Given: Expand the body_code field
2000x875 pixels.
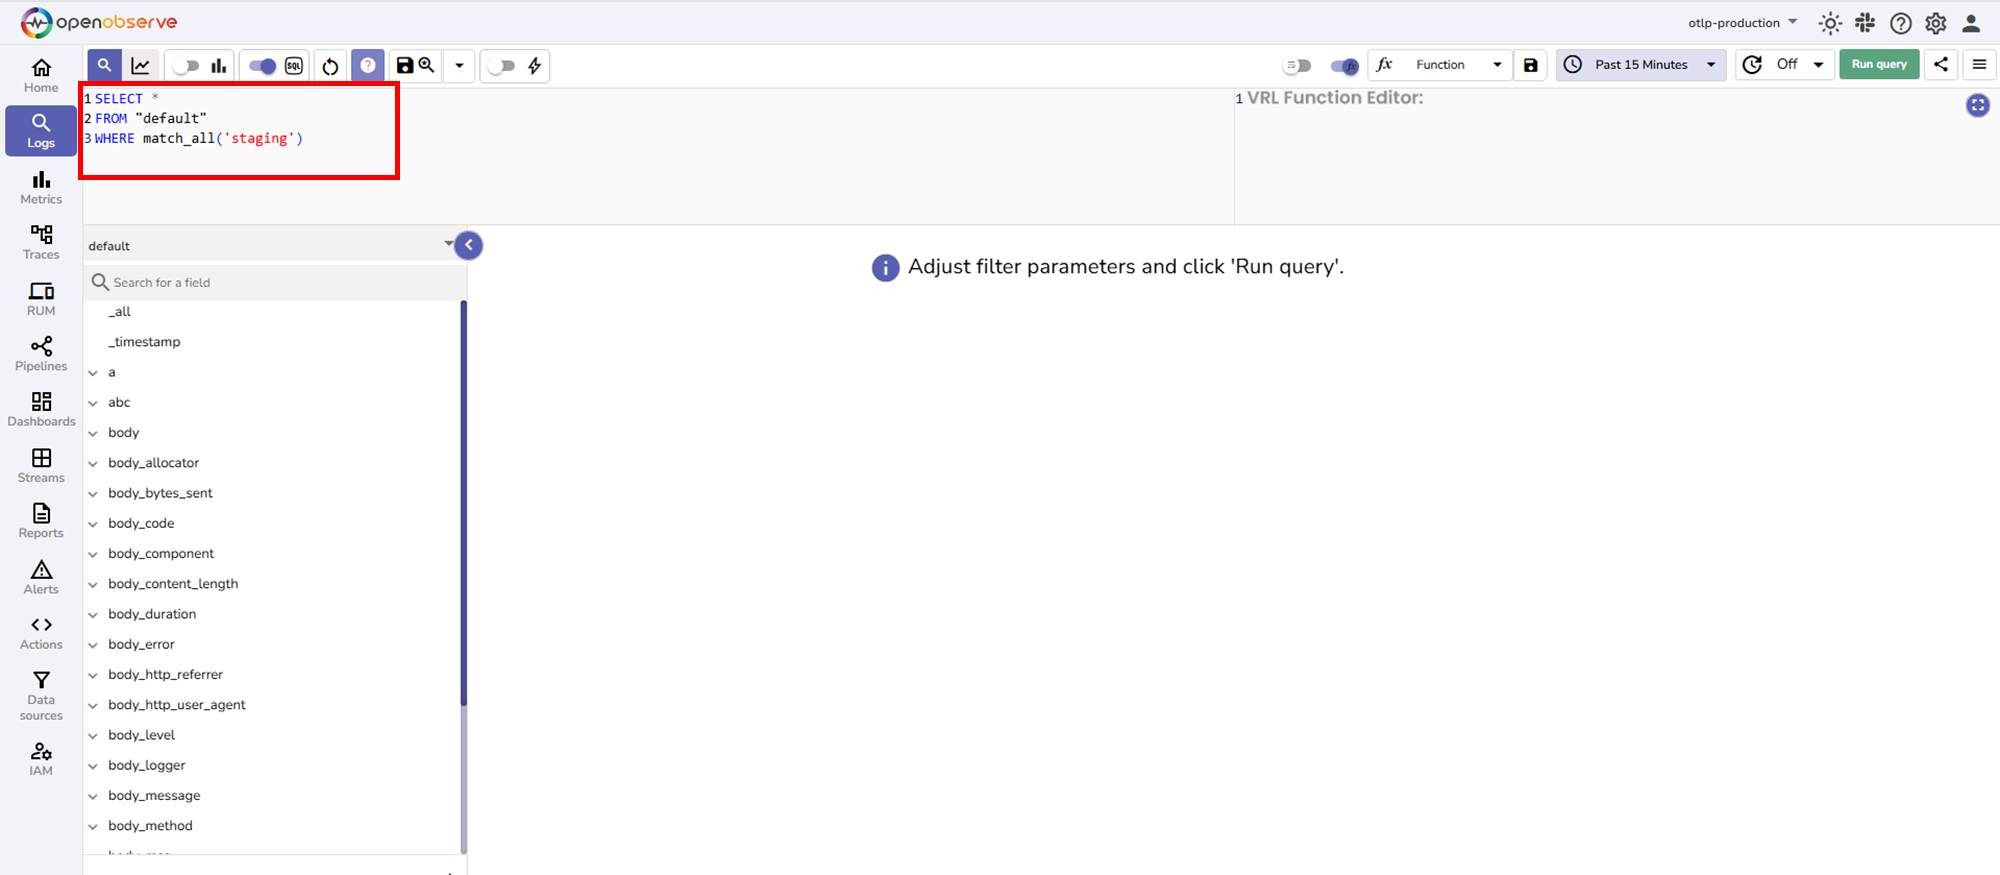Looking at the screenshot, I should click(x=93, y=524).
